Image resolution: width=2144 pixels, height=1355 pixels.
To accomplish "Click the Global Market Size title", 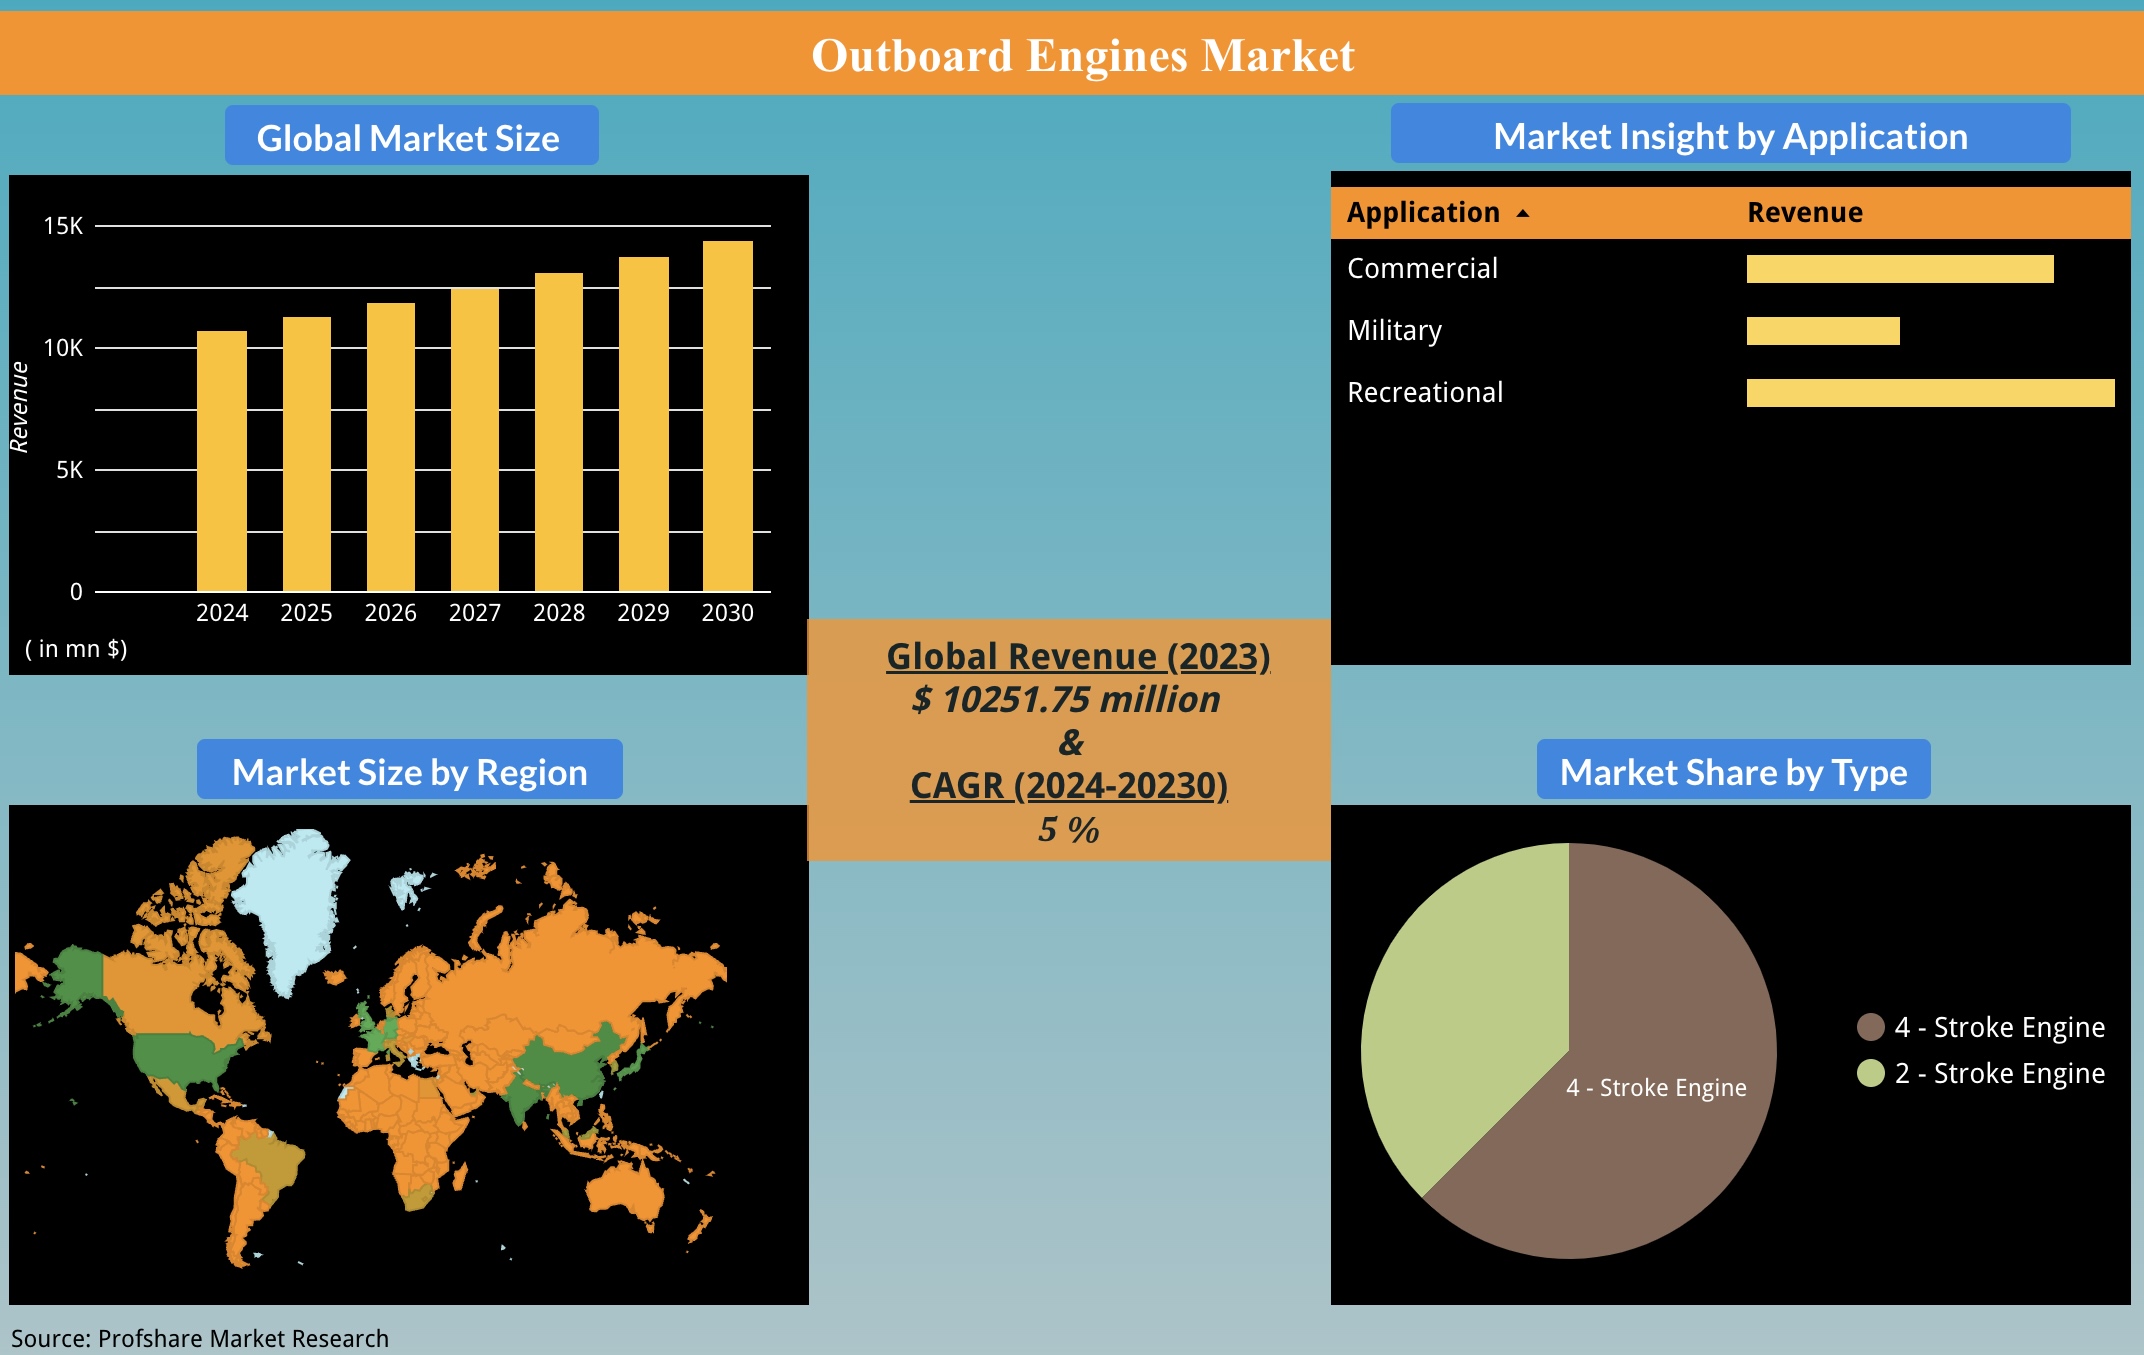I will click(411, 136).
